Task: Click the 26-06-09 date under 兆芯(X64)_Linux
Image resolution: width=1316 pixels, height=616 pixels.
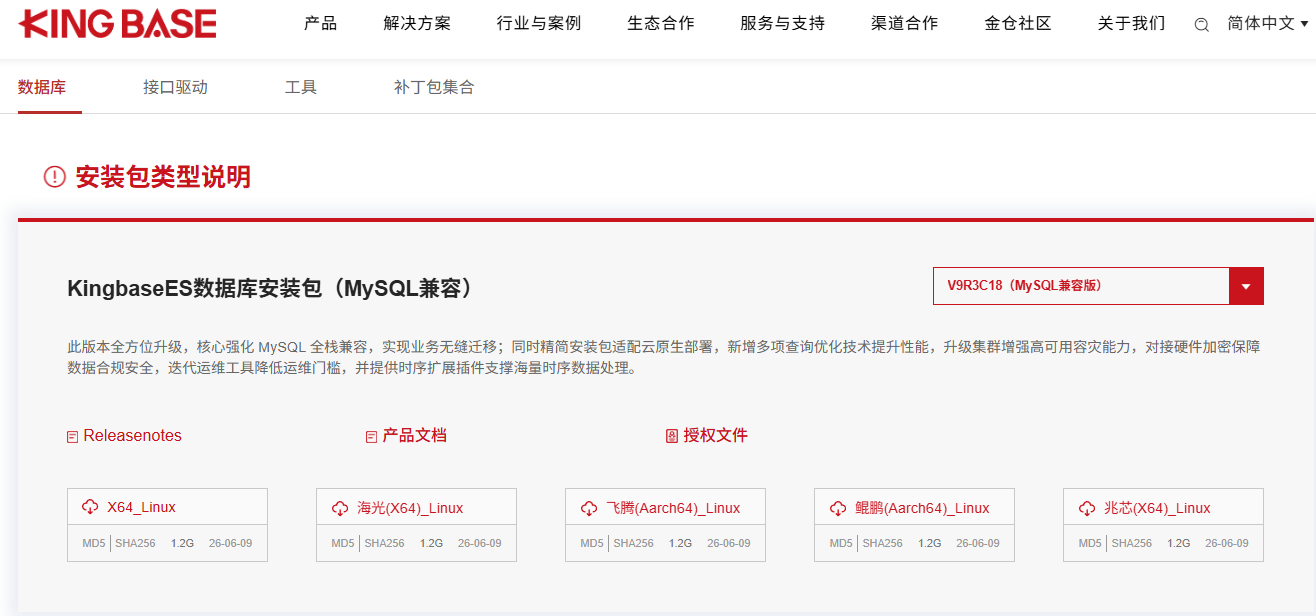Action: tap(1226, 543)
